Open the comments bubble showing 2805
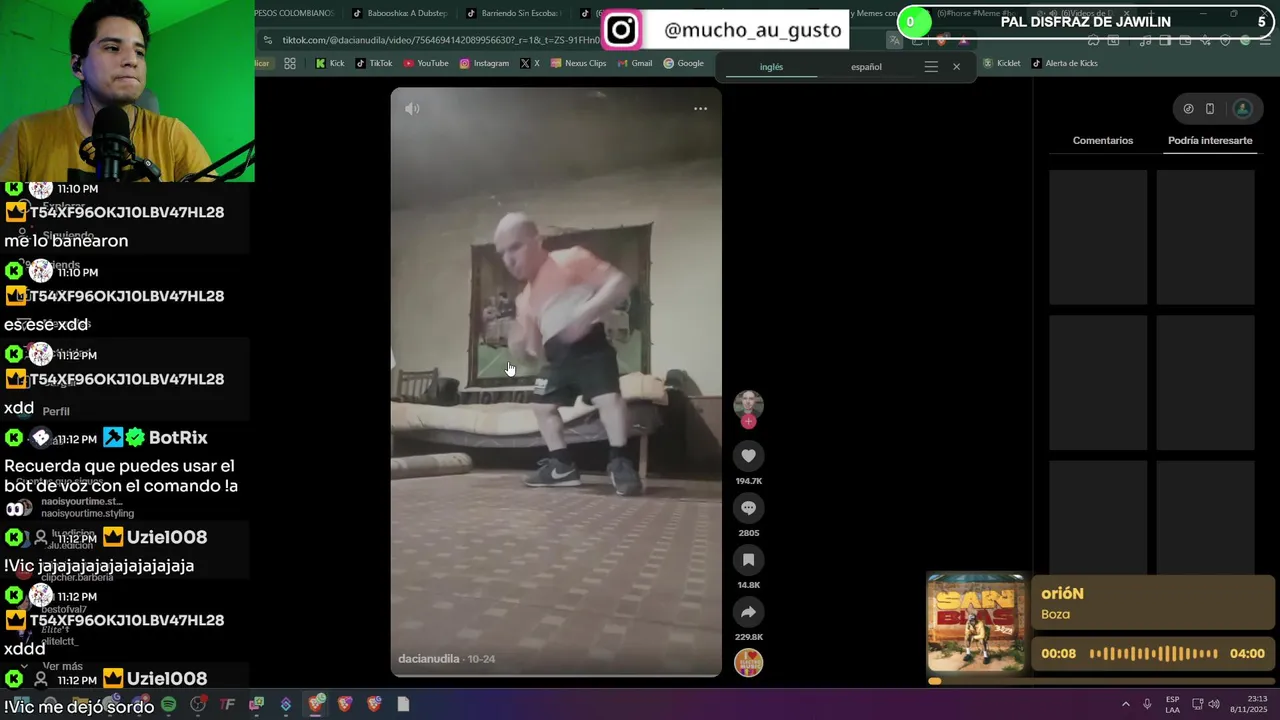 [748, 508]
